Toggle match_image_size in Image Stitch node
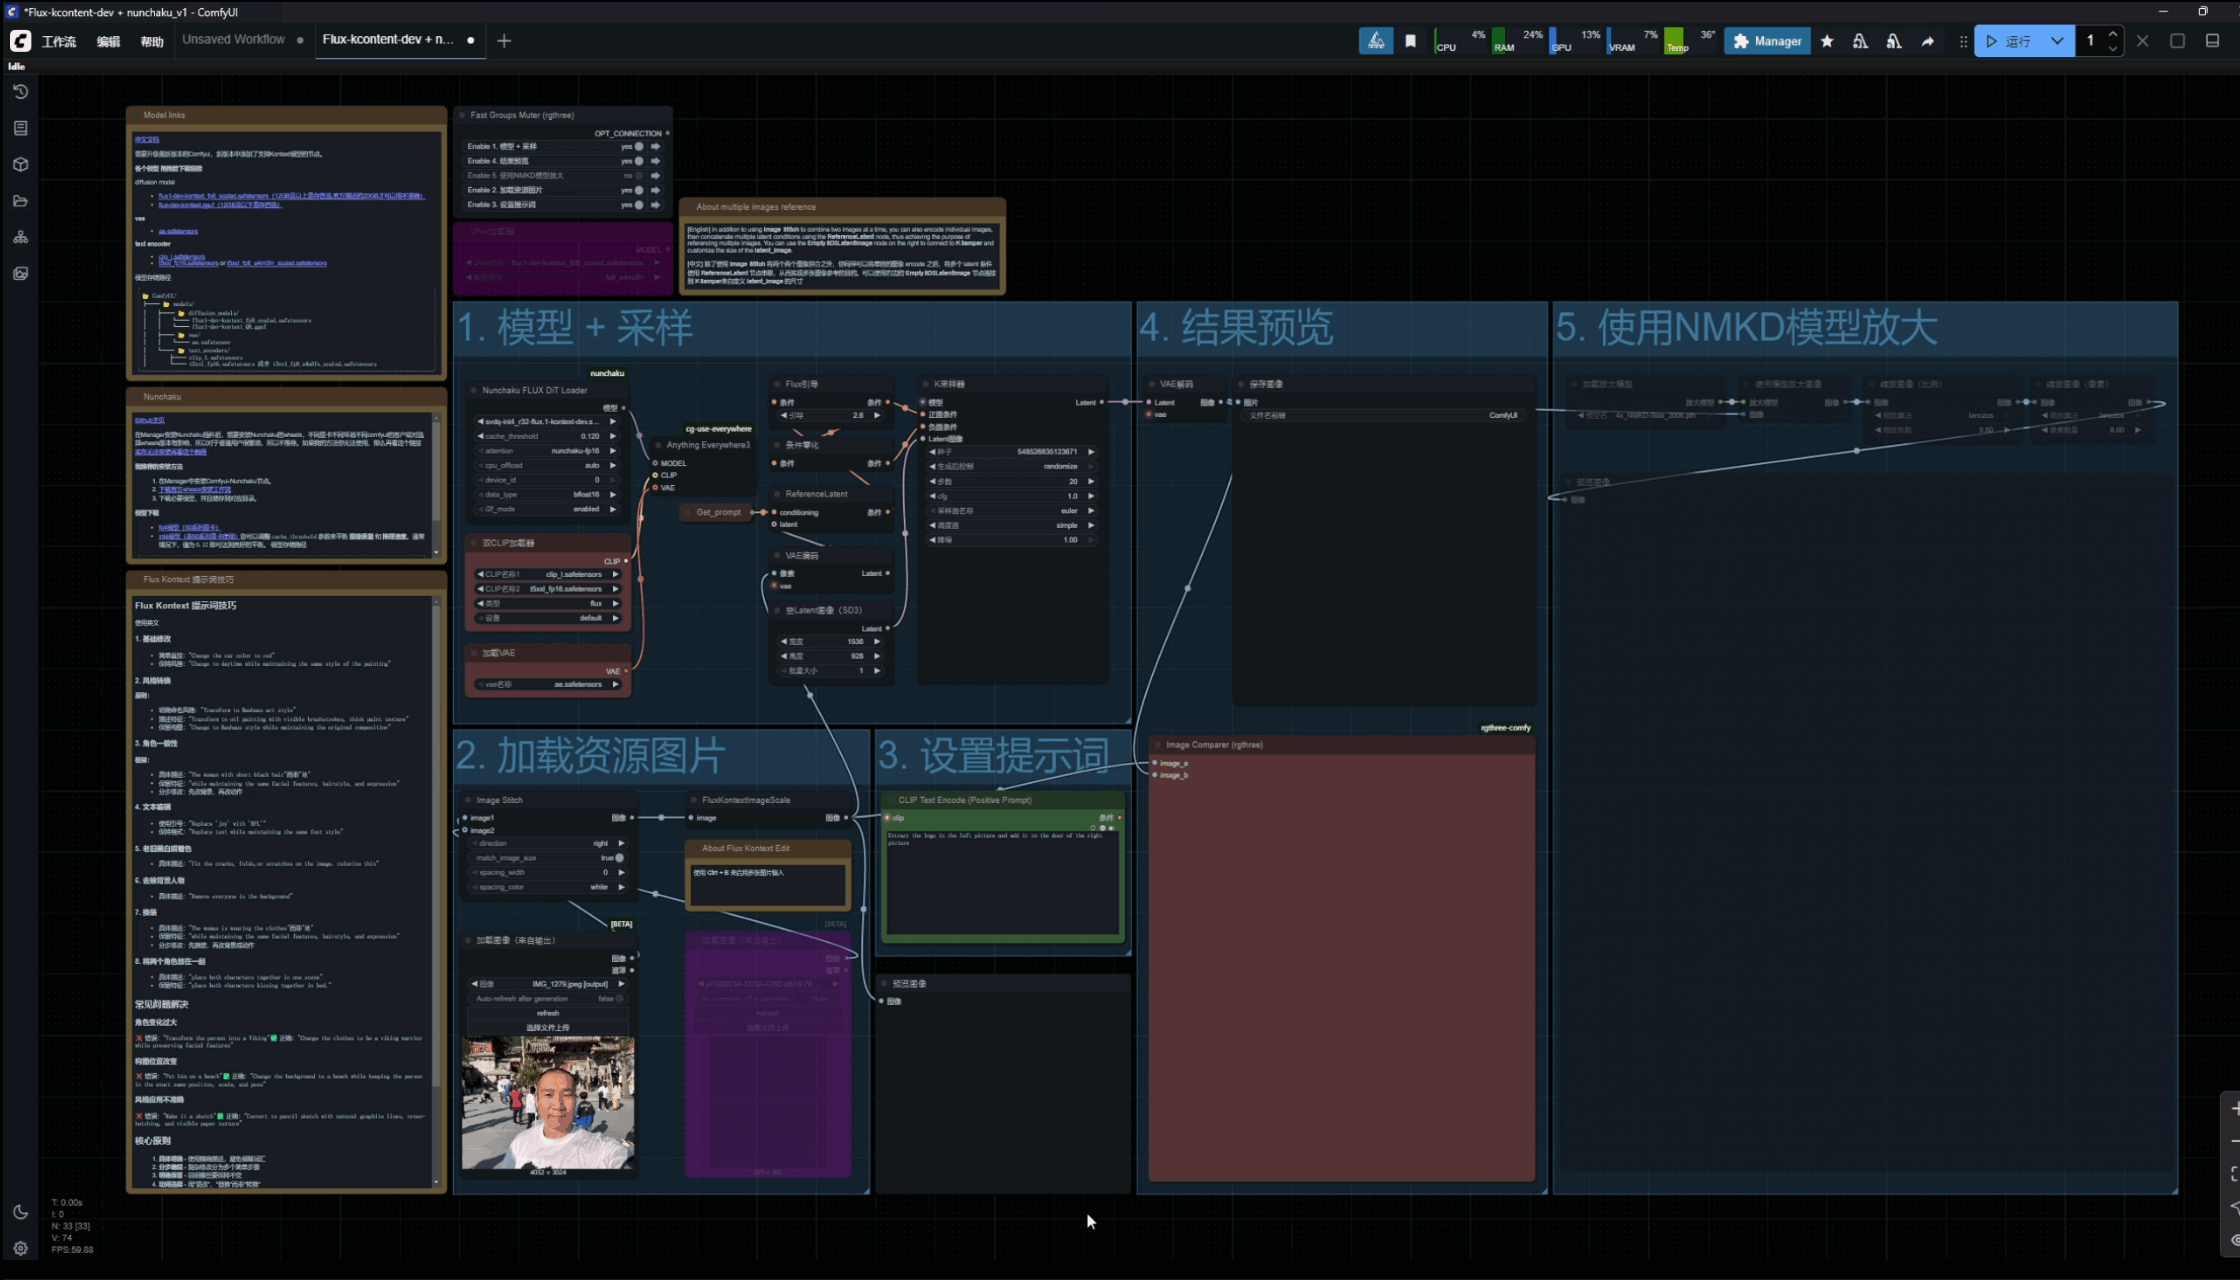The height and width of the screenshot is (1280, 2240). (619, 858)
